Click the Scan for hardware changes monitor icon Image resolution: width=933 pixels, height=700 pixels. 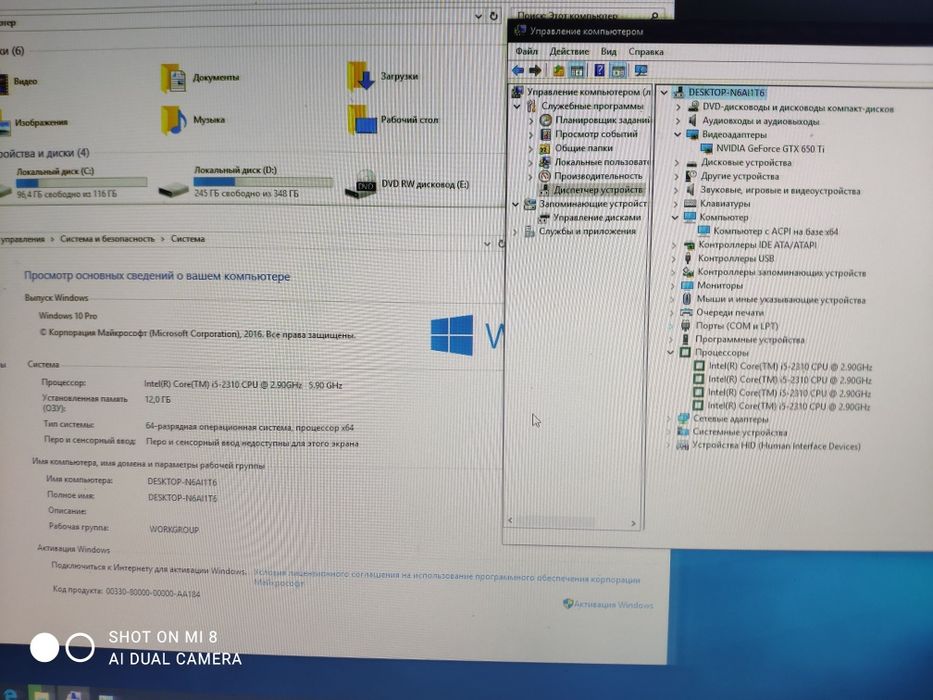click(641, 71)
